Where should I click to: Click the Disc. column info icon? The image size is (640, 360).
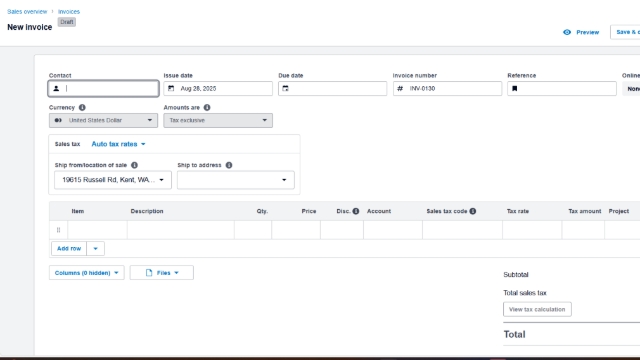(x=356, y=211)
